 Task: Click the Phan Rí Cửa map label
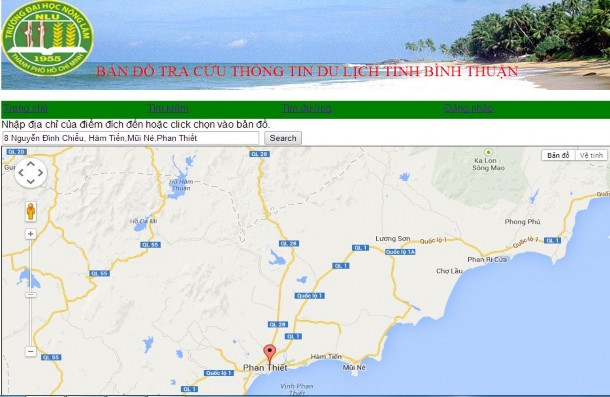coord(487,259)
